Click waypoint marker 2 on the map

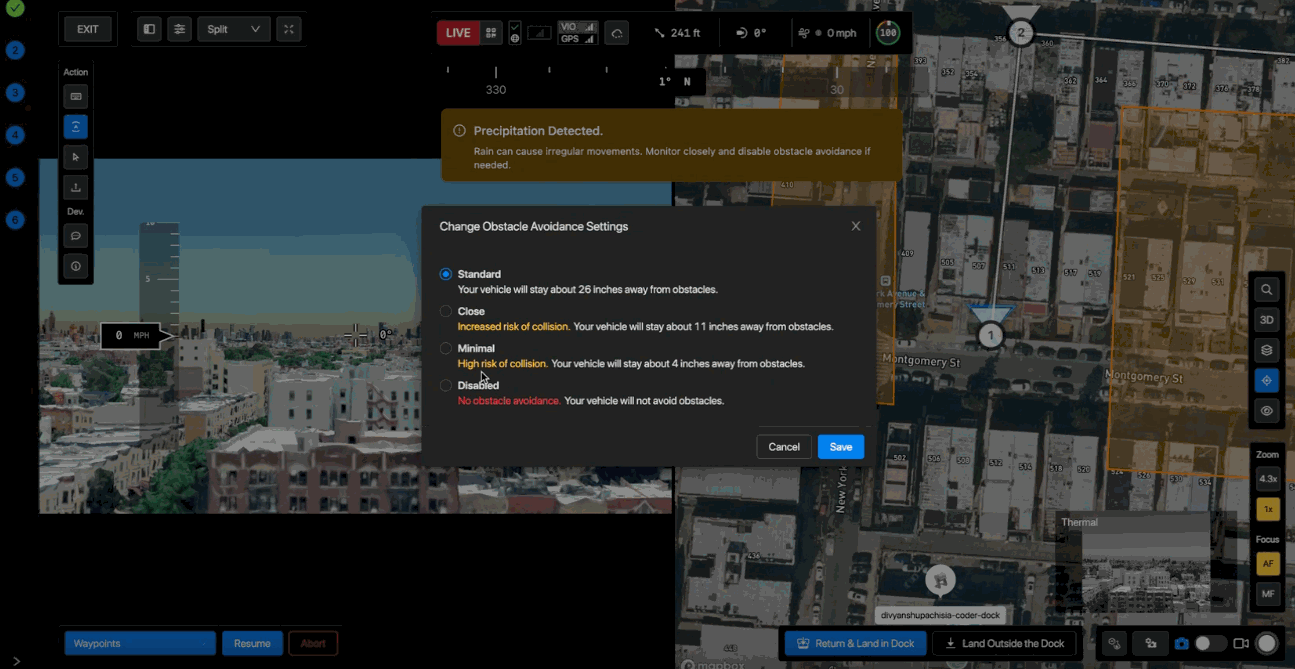point(1020,33)
